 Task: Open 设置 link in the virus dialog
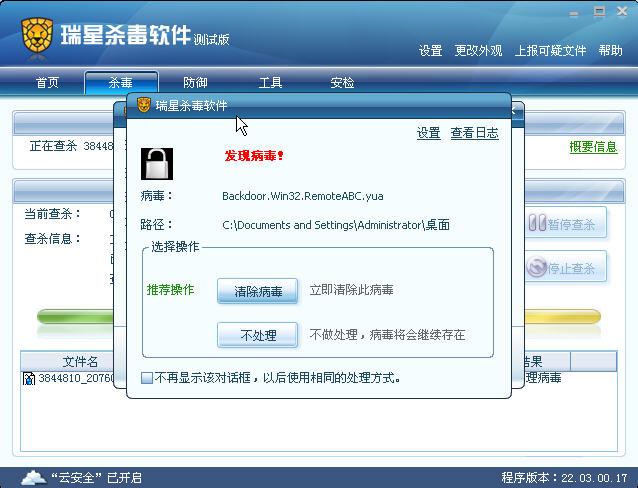pos(428,133)
